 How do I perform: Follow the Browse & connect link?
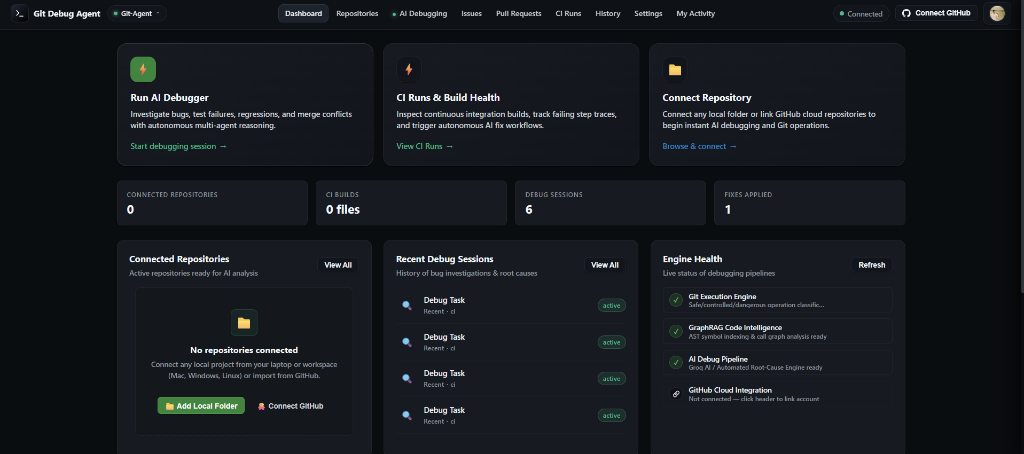[699, 146]
